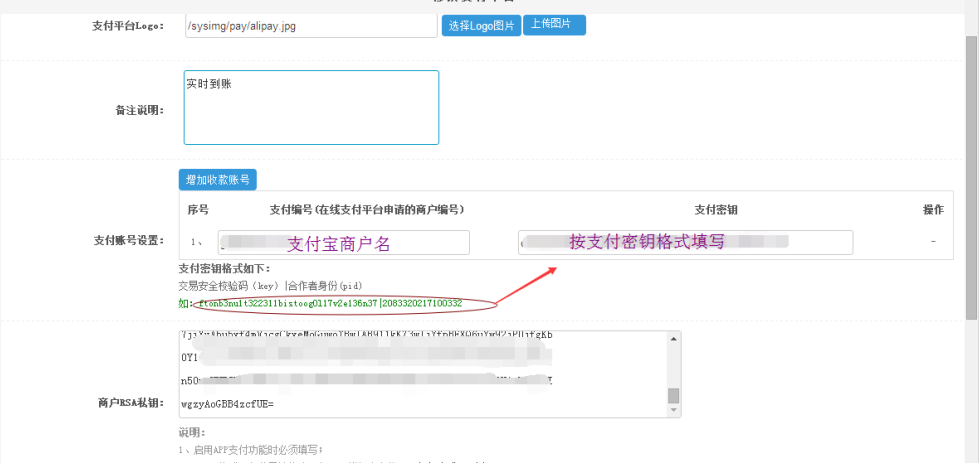979x465 pixels.
Task: Click the 支付编号 column header text
Action: (x=366, y=210)
